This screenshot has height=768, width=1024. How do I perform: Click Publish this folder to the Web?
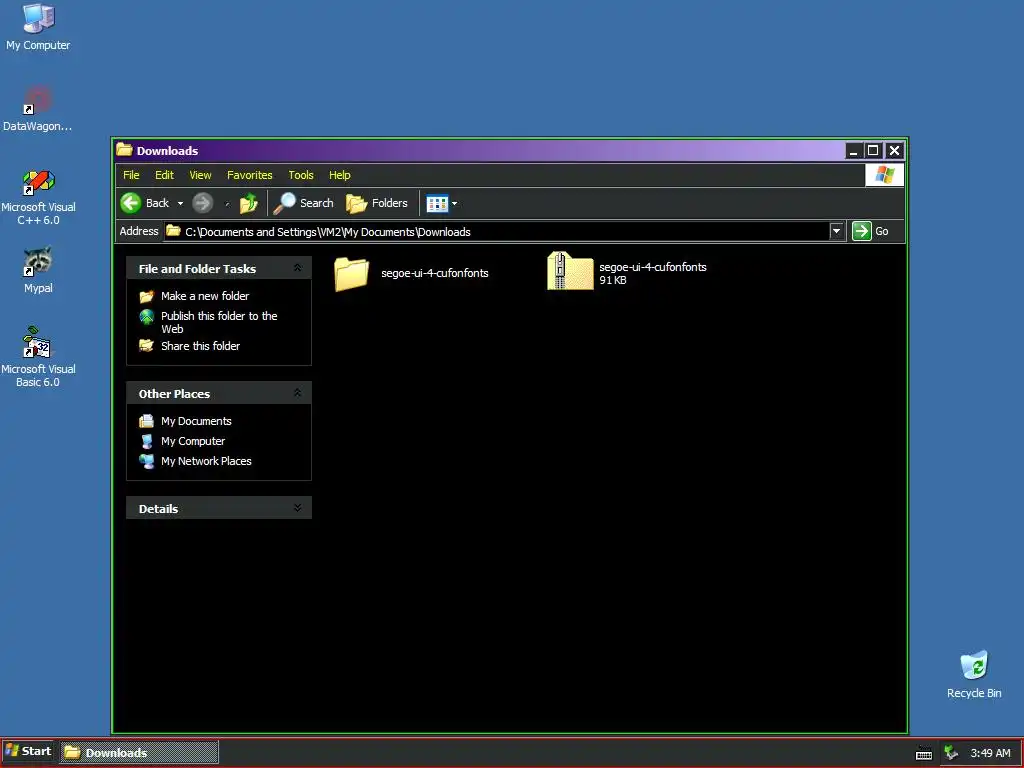[219, 322]
